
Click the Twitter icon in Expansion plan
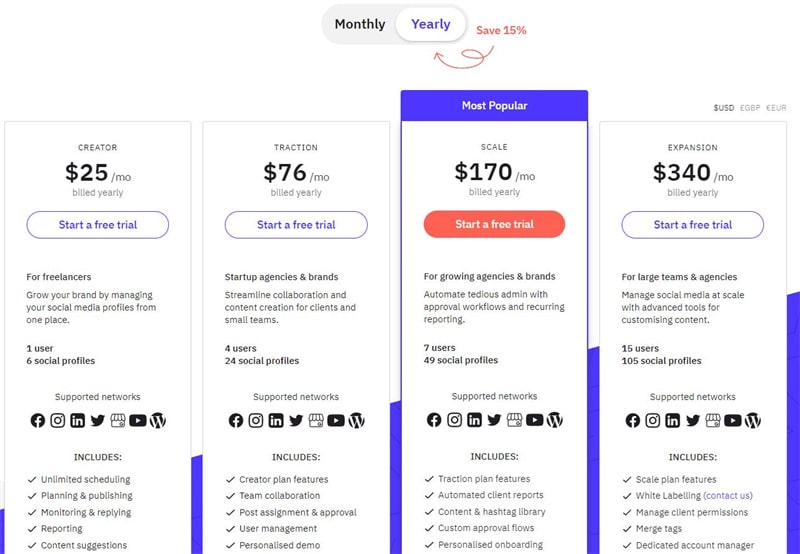692,420
